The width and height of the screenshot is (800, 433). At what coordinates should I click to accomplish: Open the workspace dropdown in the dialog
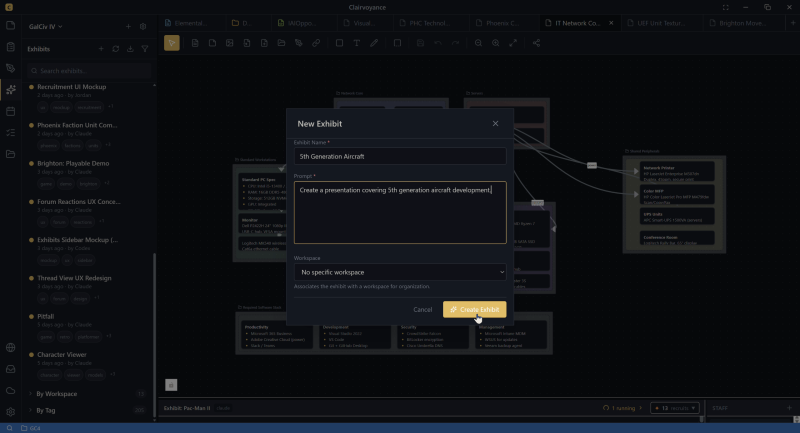coord(400,272)
